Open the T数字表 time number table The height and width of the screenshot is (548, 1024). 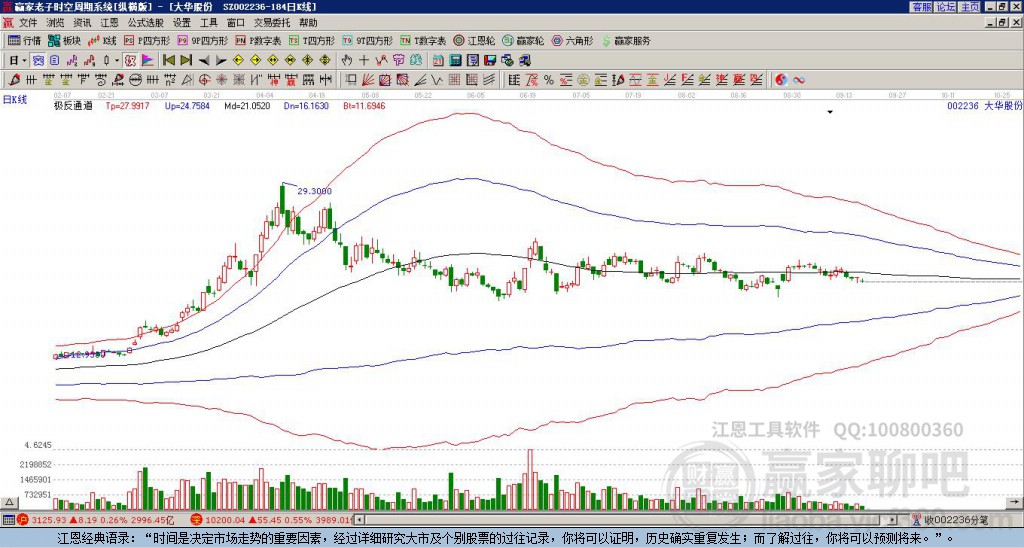[423, 40]
